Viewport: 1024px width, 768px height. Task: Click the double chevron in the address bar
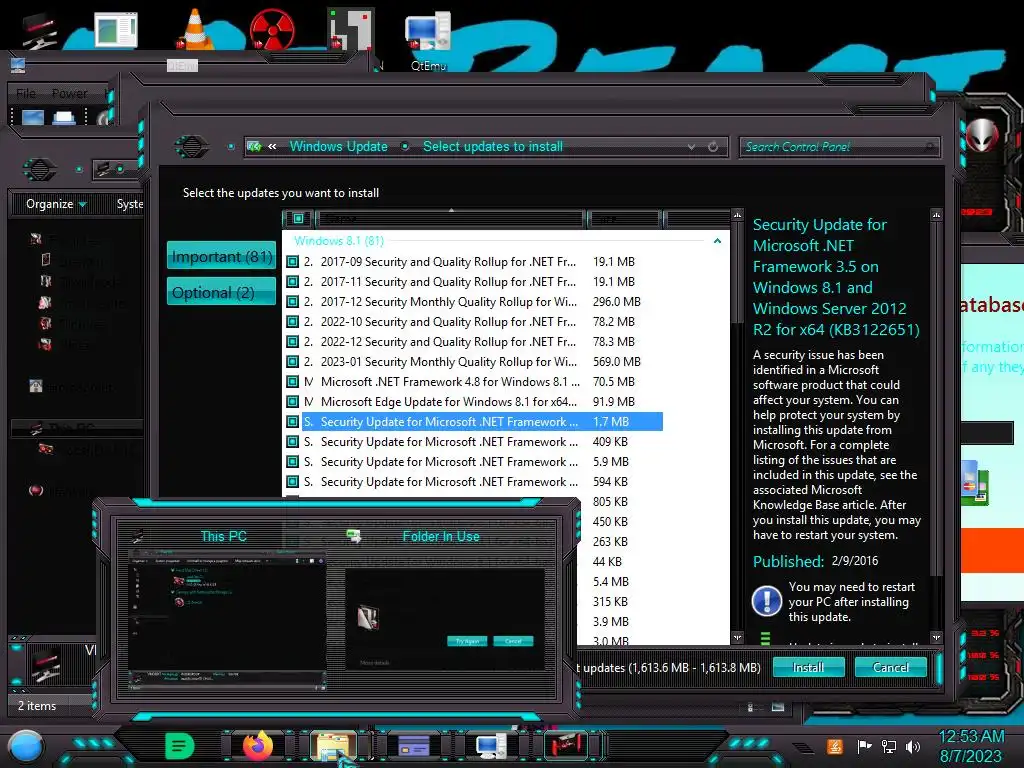(272, 147)
